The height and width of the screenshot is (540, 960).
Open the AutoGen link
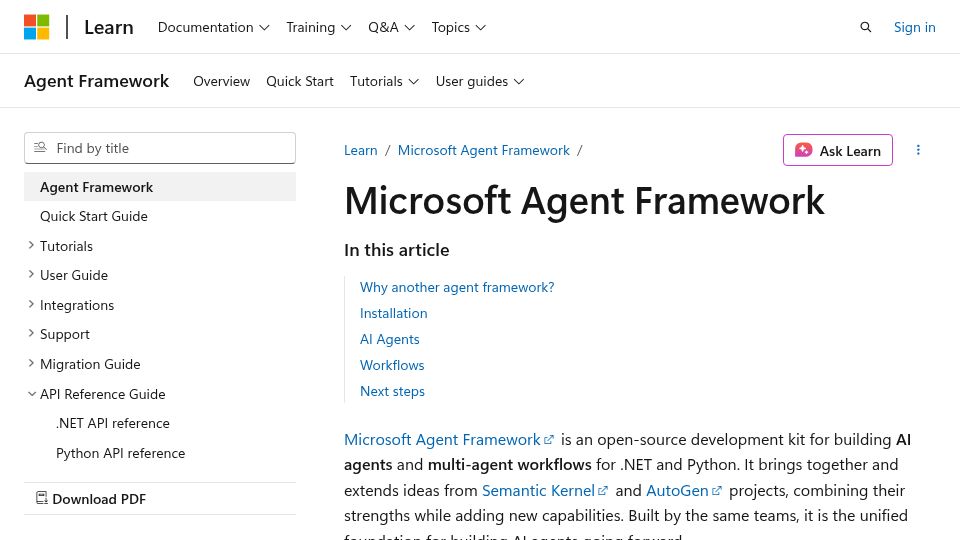[684, 491]
